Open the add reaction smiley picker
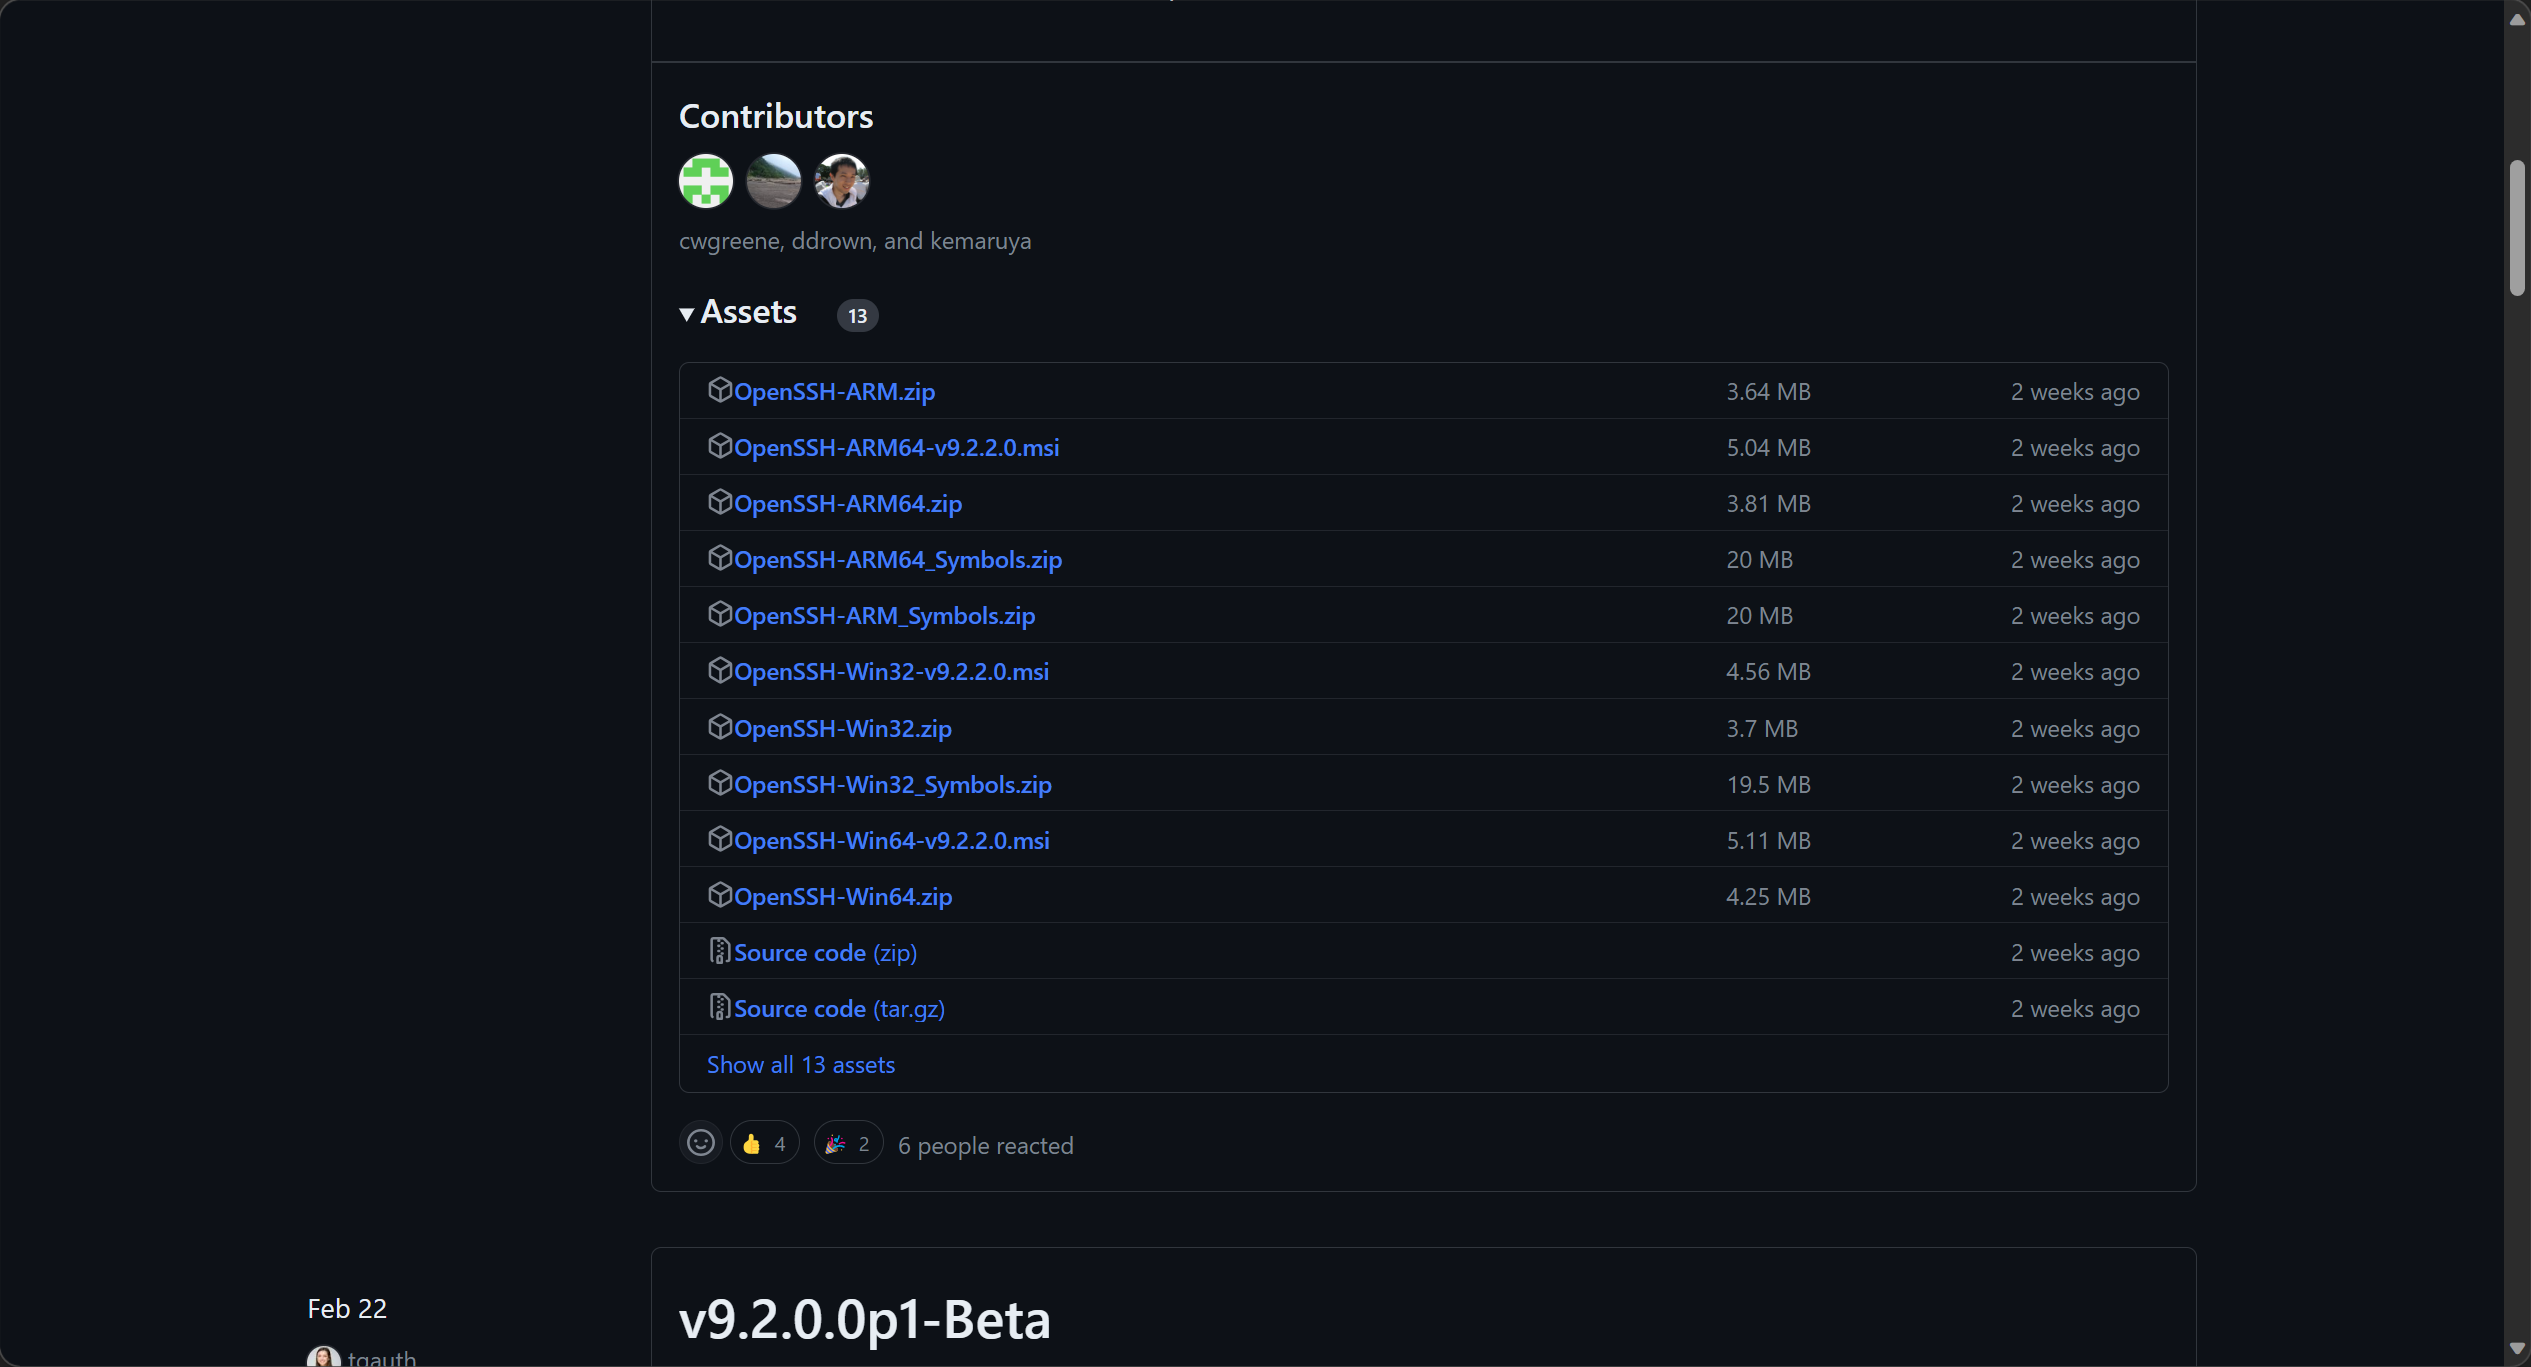 click(700, 1143)
